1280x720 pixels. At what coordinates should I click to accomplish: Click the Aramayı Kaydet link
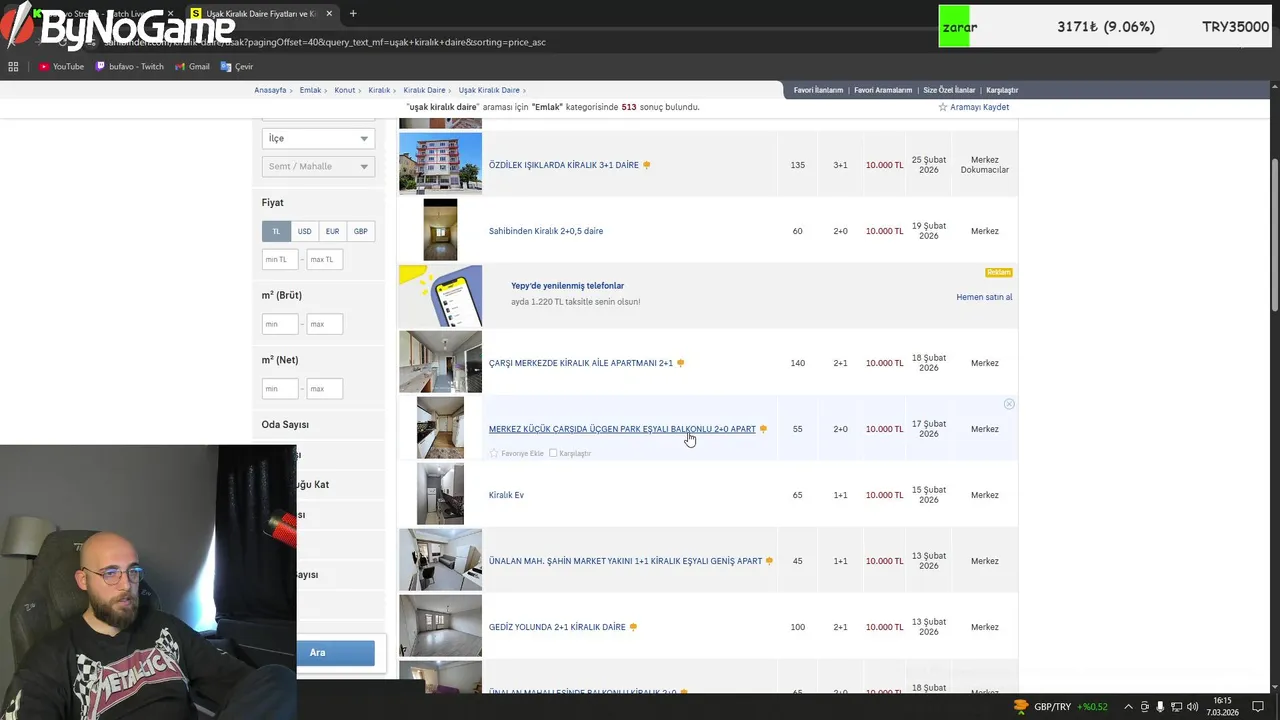pyautogui.click(x=979, y=107)
